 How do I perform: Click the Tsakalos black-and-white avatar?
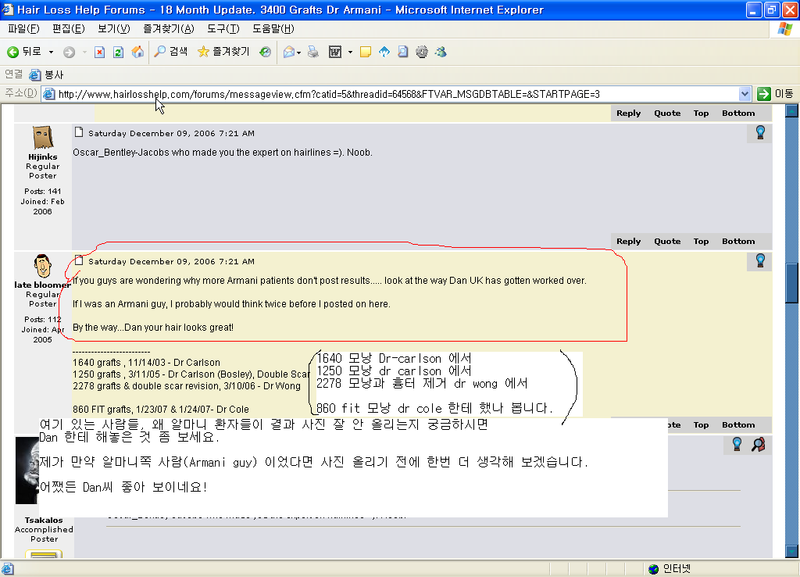pos(27,470)
